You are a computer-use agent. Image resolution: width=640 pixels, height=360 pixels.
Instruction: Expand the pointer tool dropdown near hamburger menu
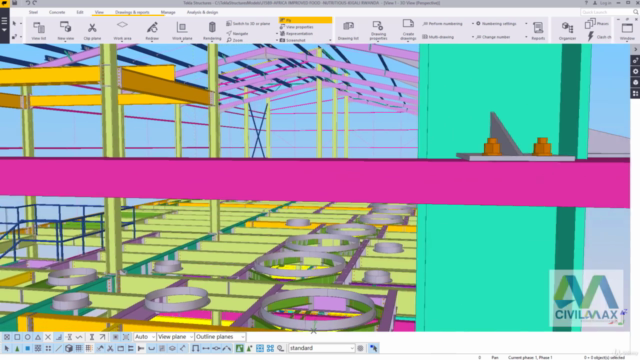[20, 24]
